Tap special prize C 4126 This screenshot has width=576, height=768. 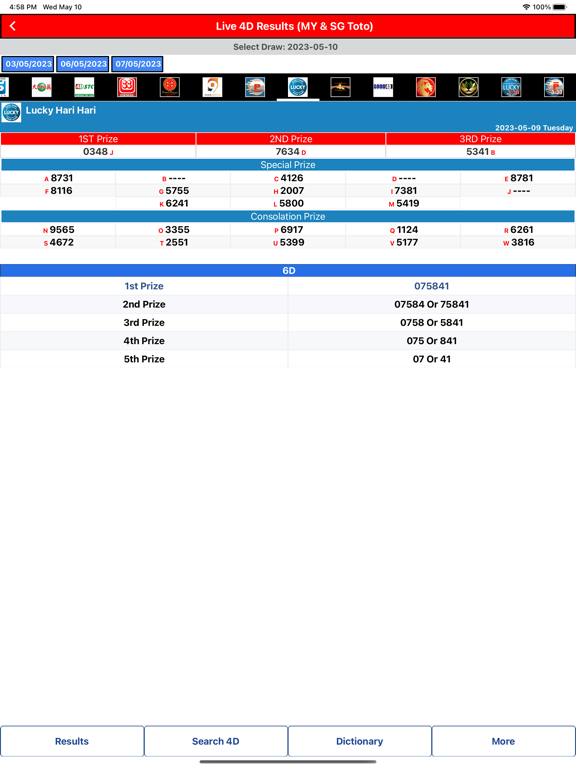pos(288,178)
